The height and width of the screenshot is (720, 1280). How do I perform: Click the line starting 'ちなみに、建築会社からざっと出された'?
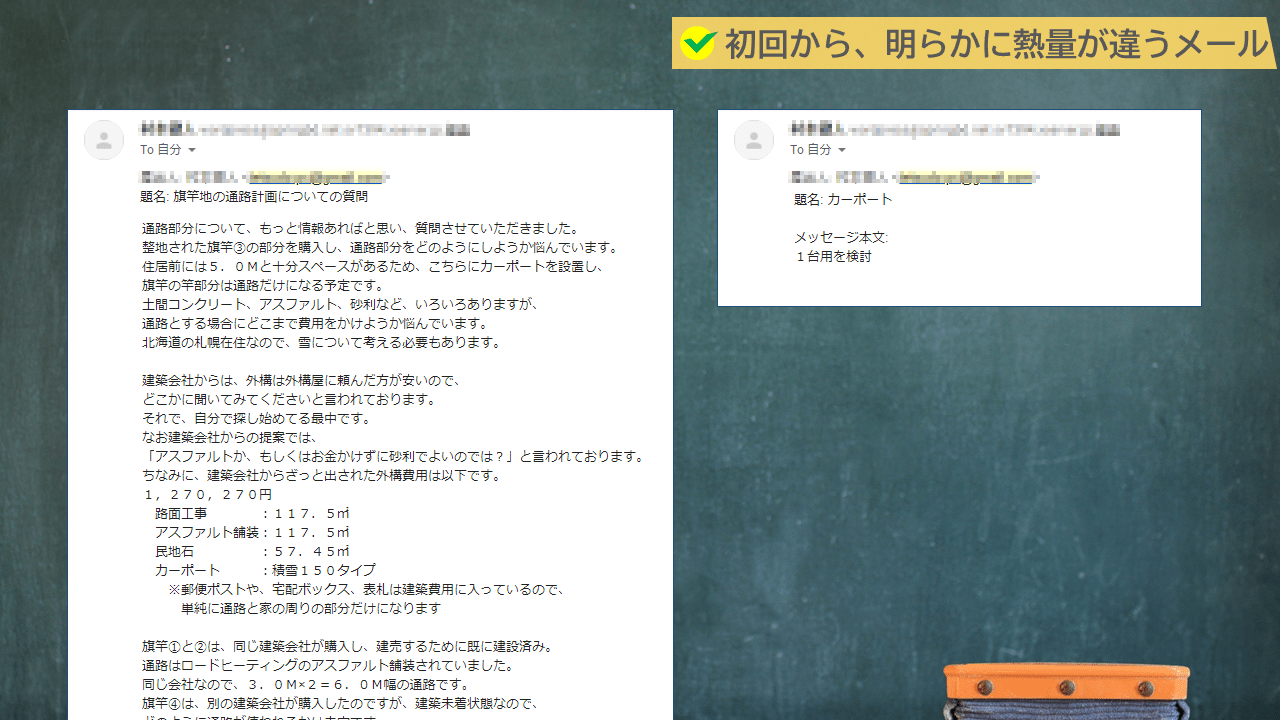(321, 476)
